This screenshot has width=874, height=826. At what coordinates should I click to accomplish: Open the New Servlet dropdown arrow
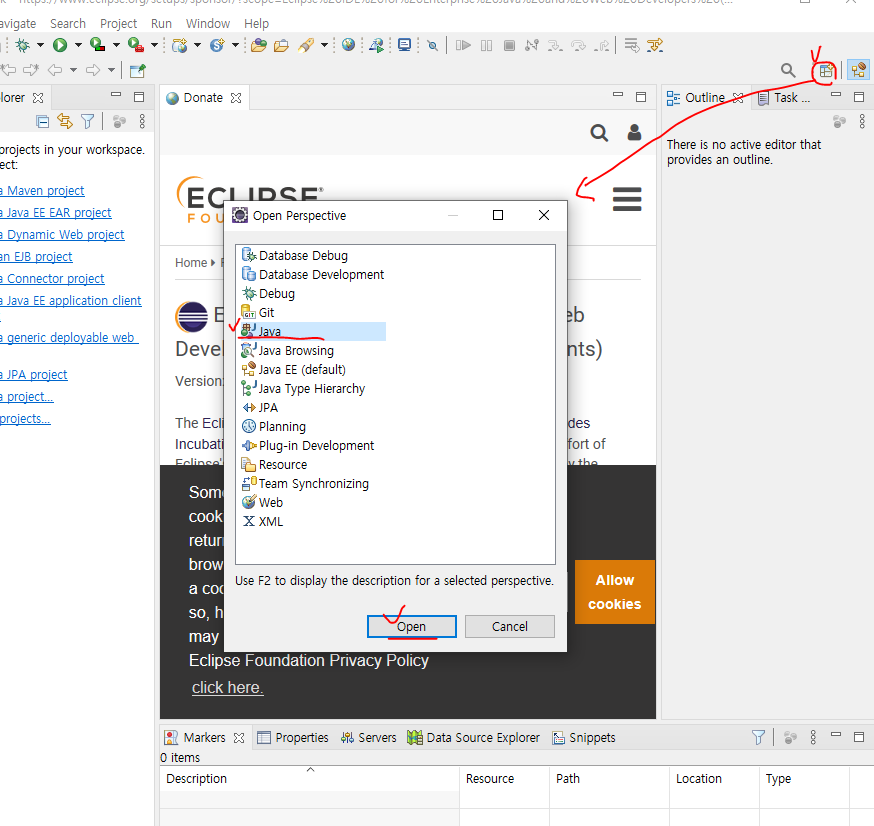[x=235, y=45]
